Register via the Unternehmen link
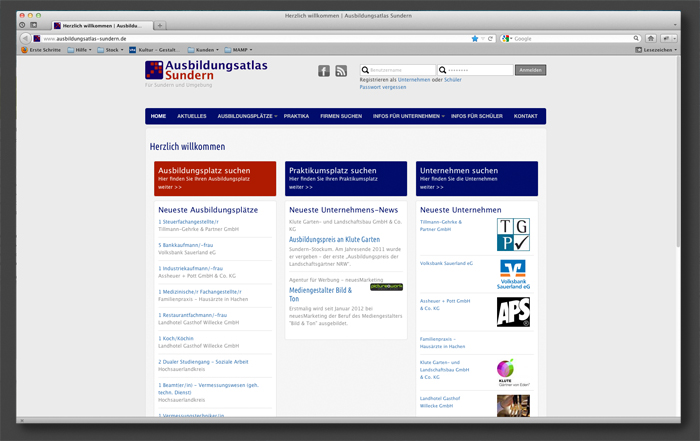 (414, 80)
